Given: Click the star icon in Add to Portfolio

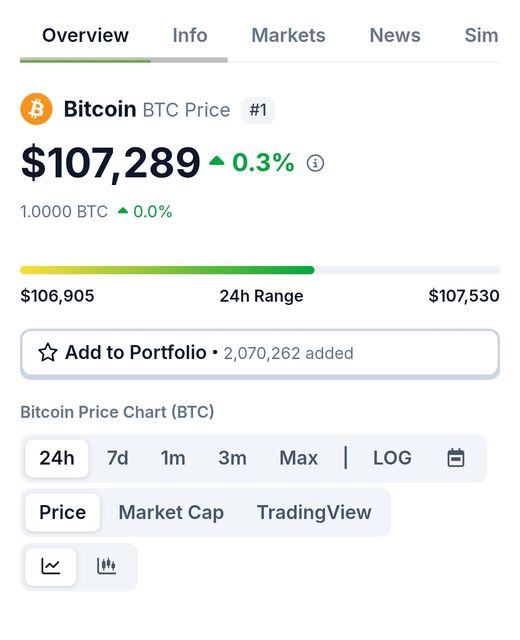Looking at the screenshot, I should (48, 353).
